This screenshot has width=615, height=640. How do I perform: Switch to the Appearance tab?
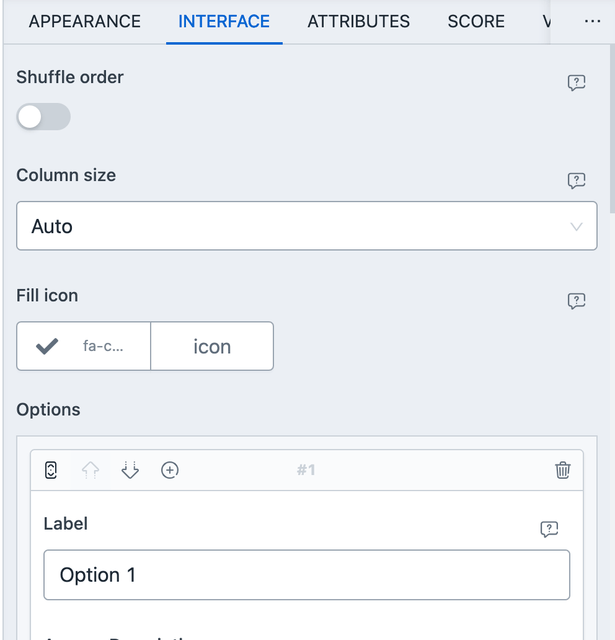pos(85,21)
